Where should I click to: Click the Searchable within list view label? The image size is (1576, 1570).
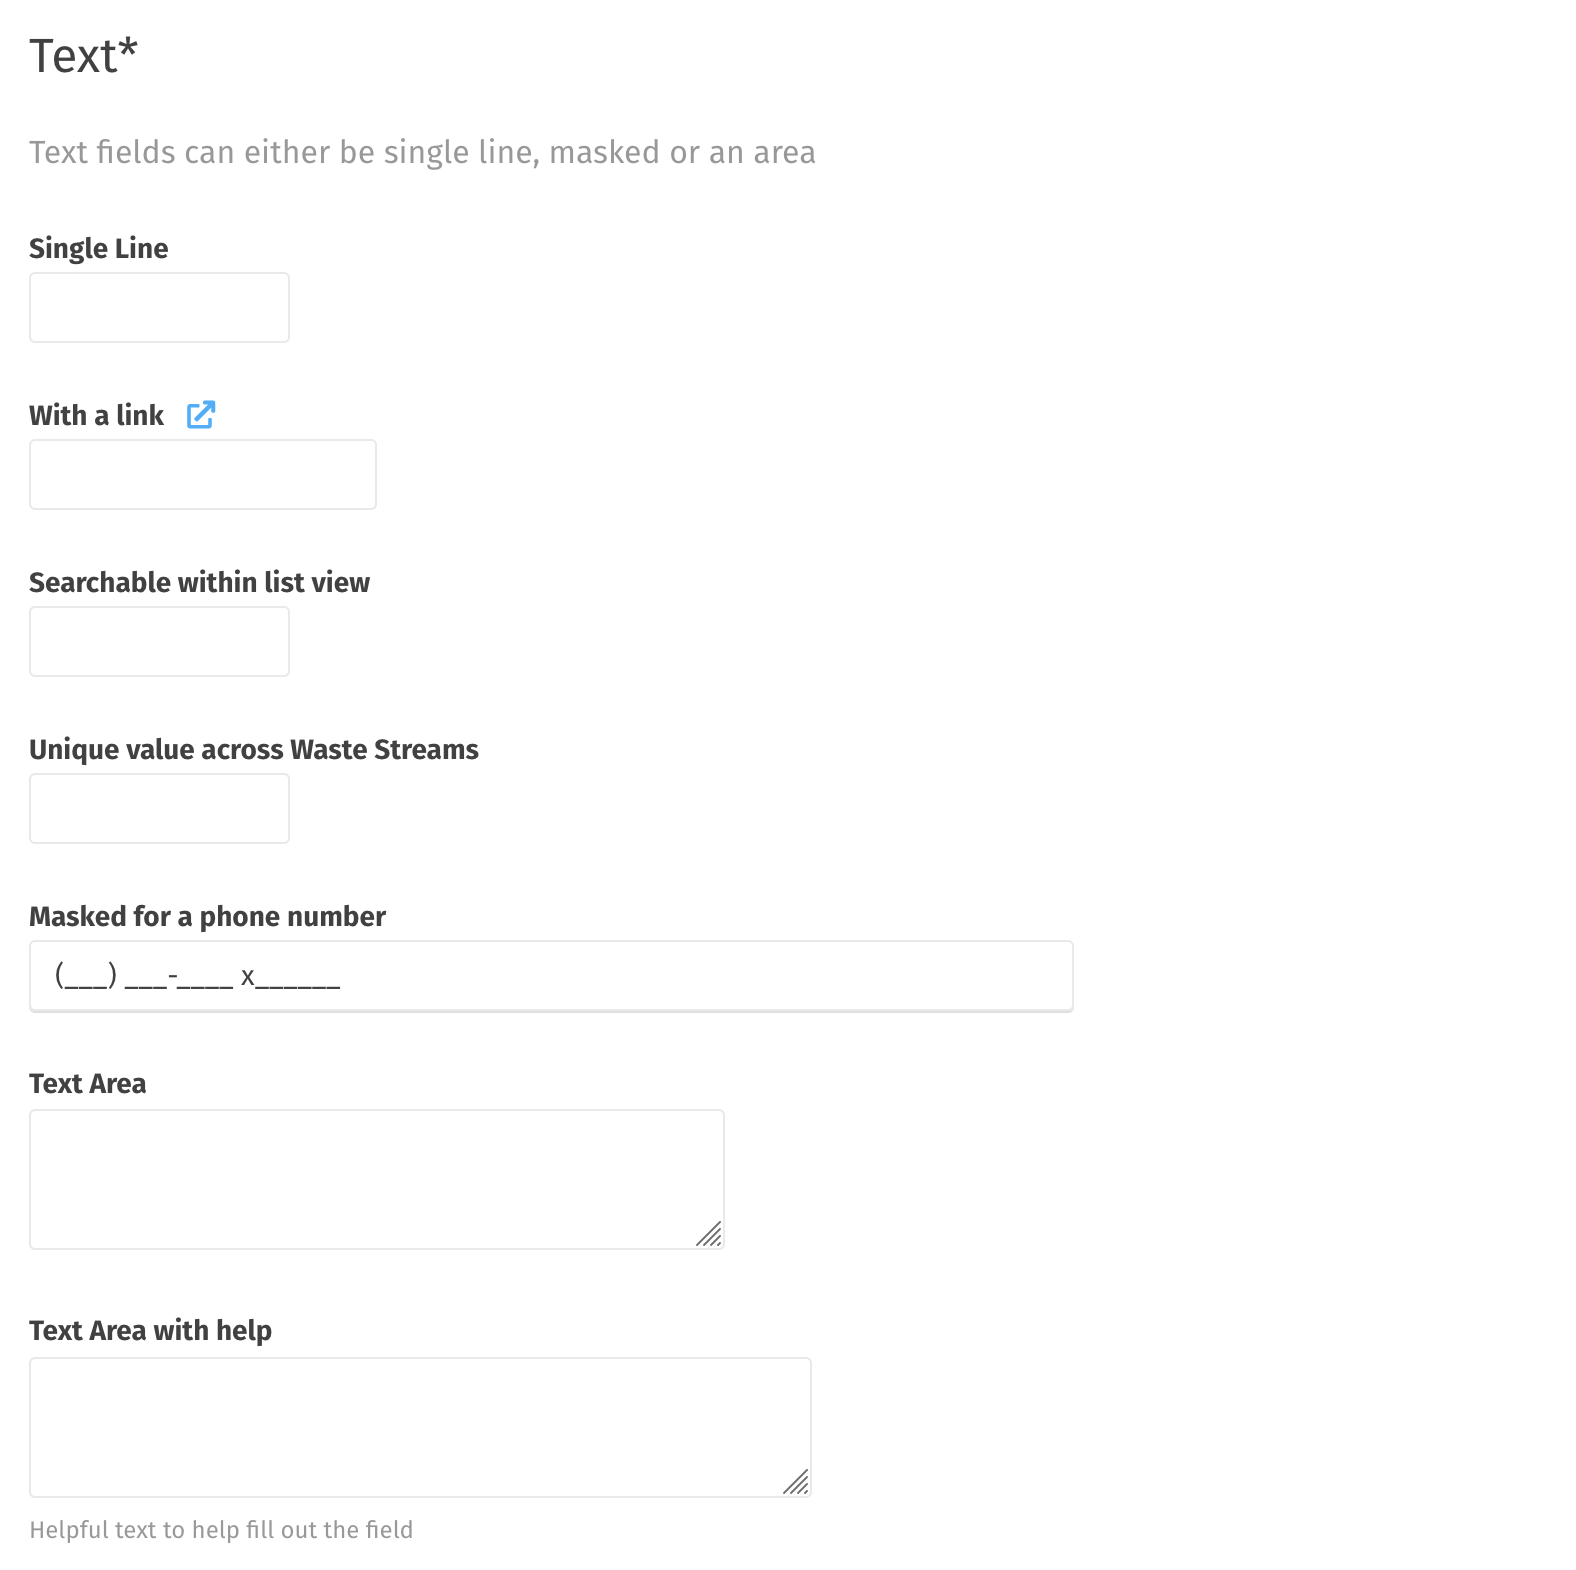point(199,582)
